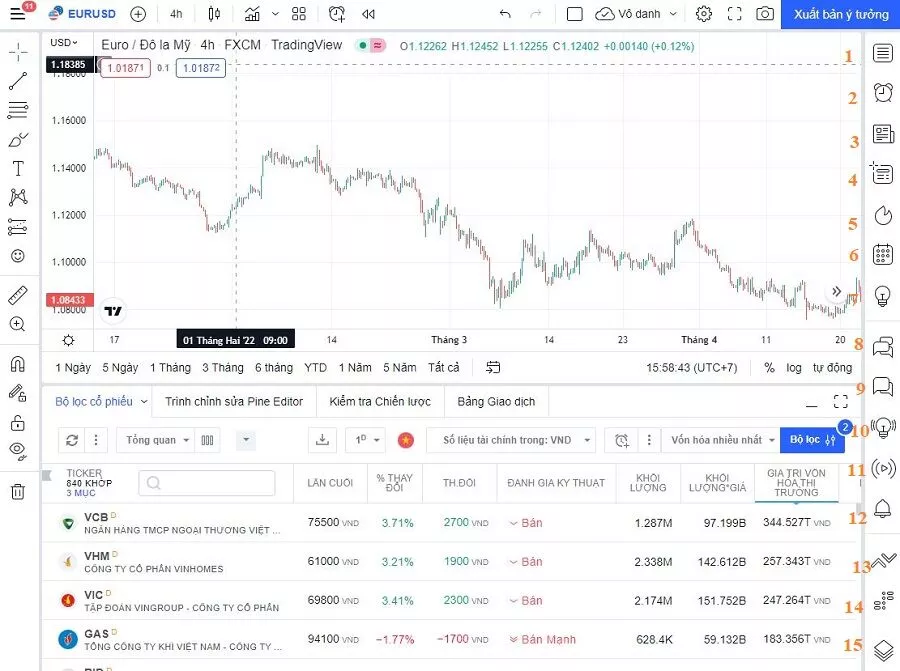Image resolution: width=900 pixels, height=671 pixels.
Task: Toggle magnet mode for drawings
Action: 18,364
